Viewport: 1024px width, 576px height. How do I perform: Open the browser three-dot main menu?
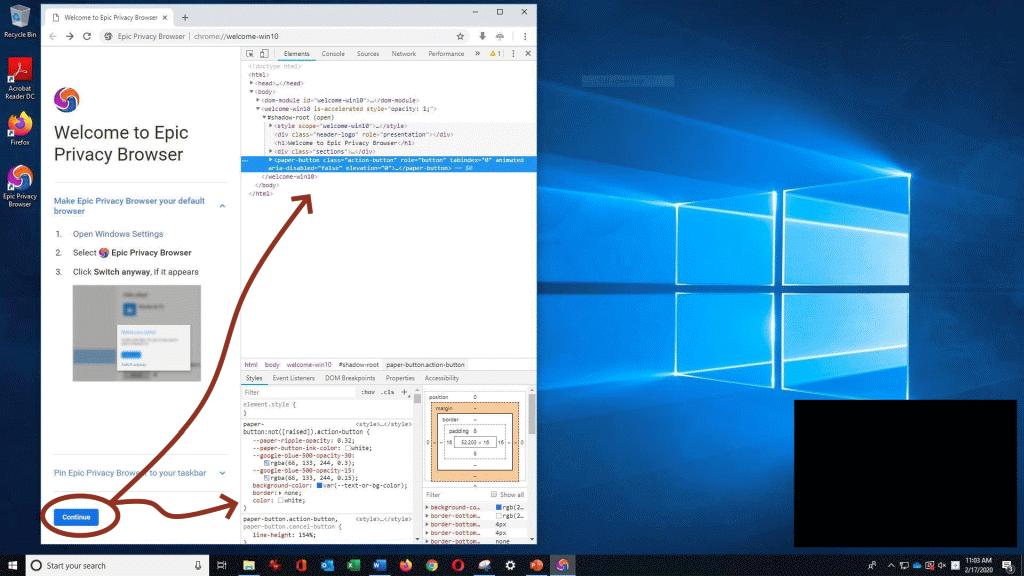point(524,37)
